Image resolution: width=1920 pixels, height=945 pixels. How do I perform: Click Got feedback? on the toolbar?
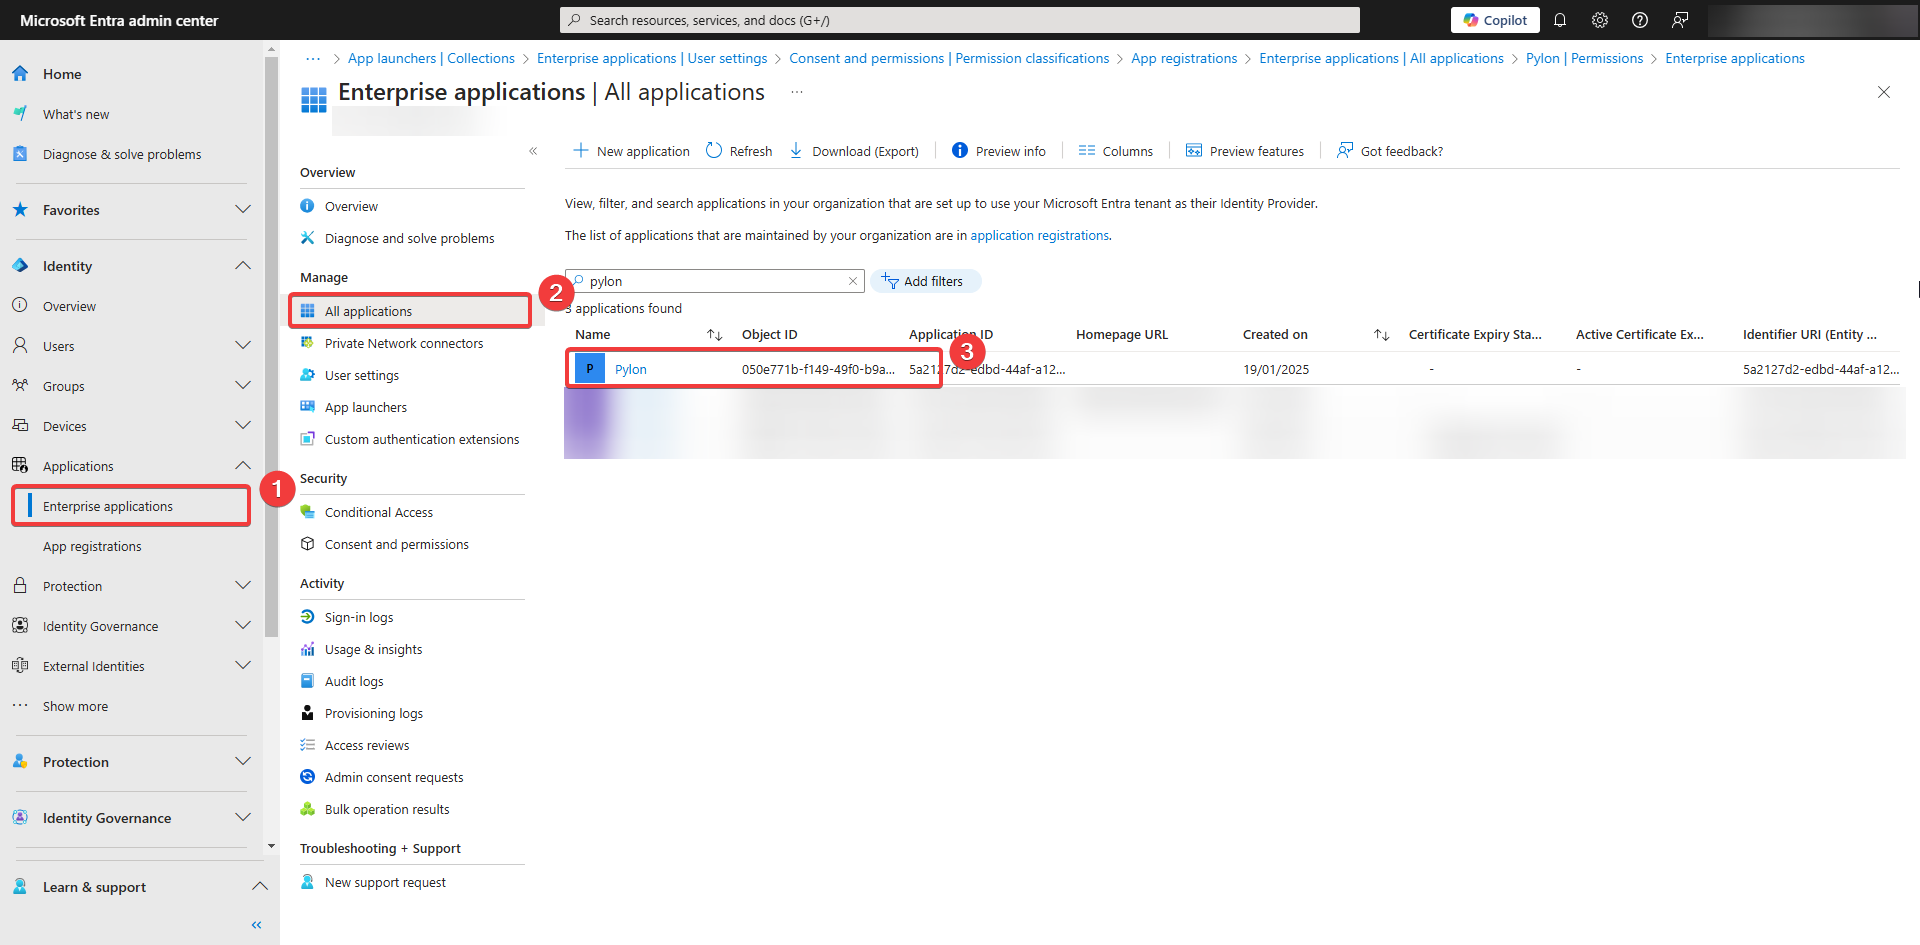[1390, 150]
